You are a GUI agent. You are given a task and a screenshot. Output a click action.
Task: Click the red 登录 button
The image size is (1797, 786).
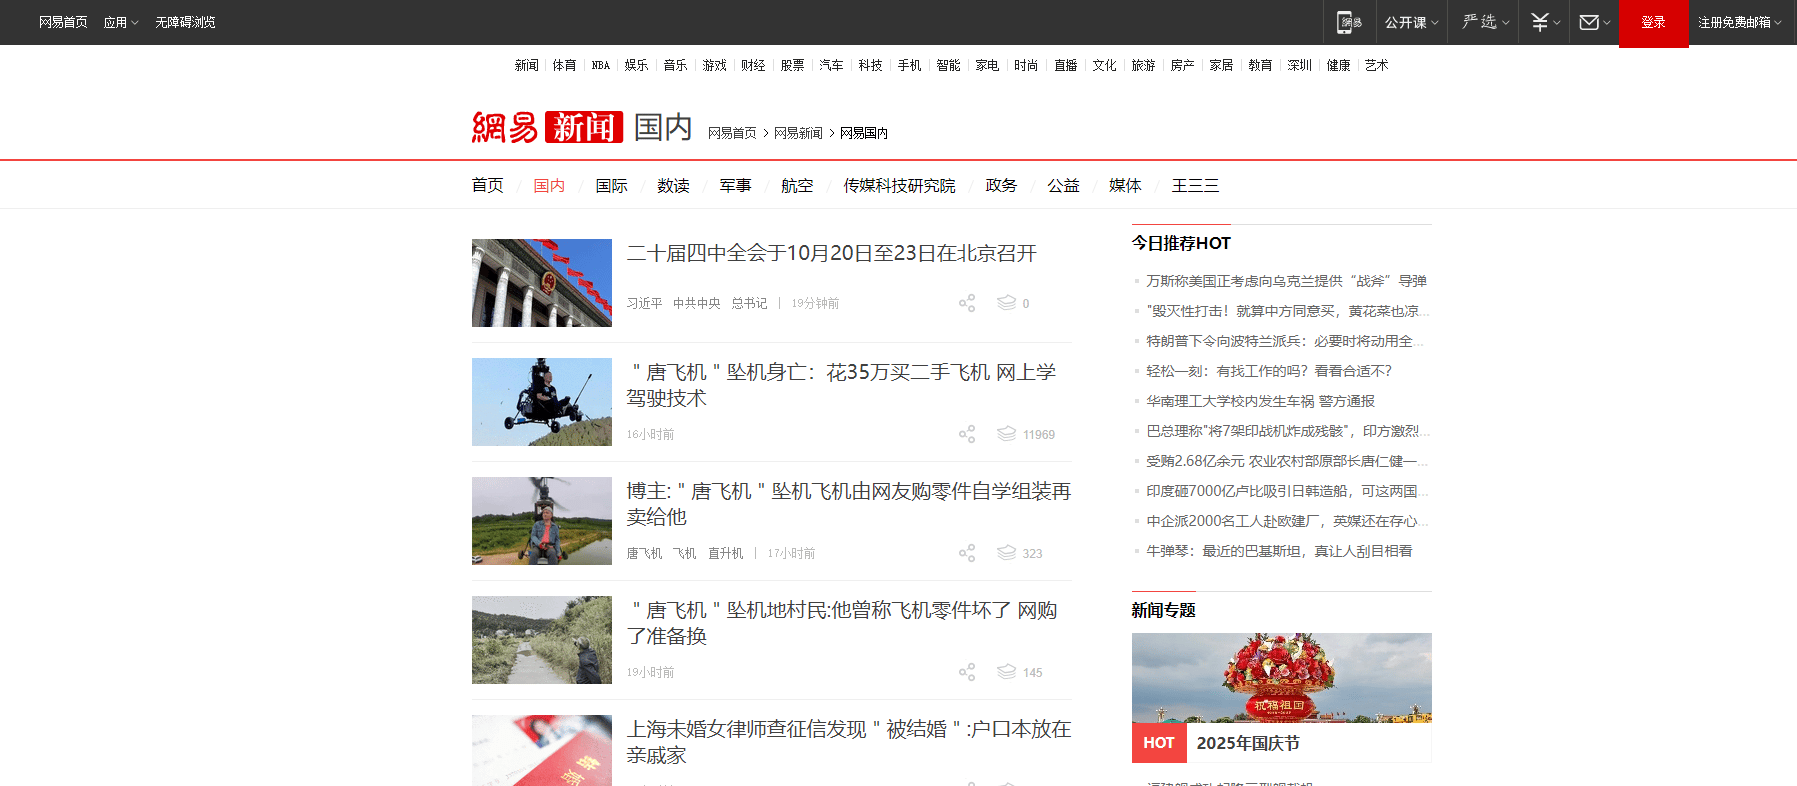[1654, 23]
